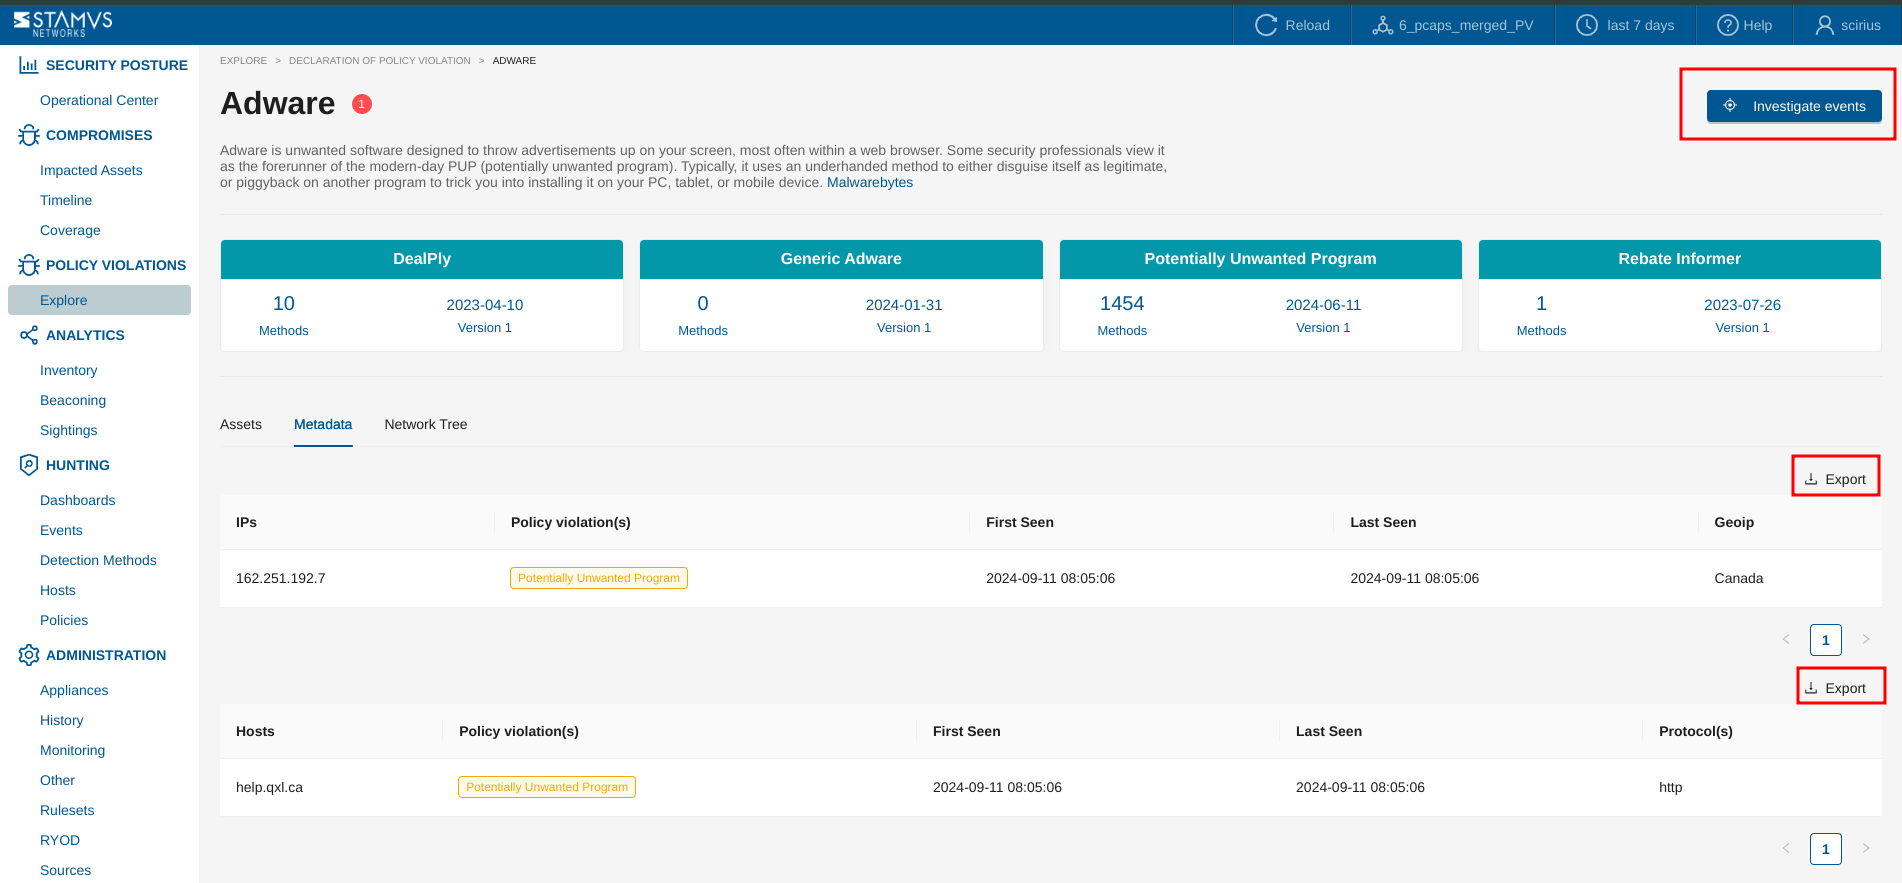Screen dimensions: 1902x883
Task: Click the Security Posture chart icon
Action: tap(29, 65)
